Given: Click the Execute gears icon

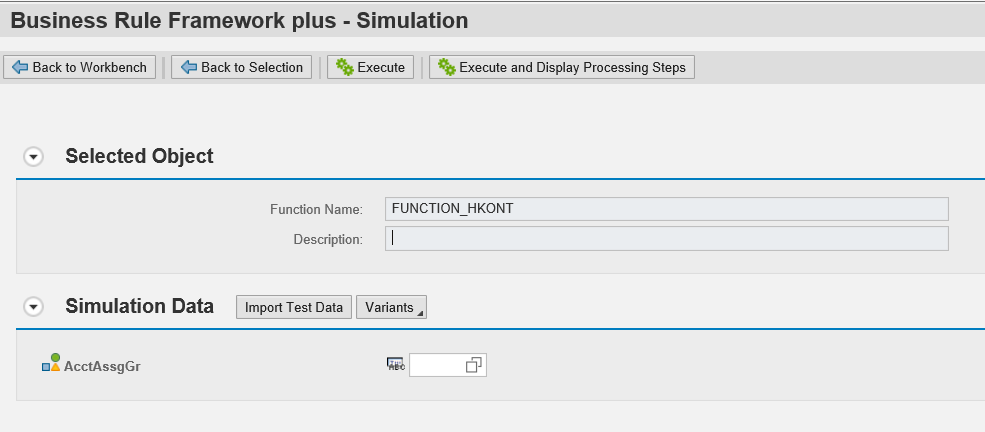Looking at the screenshot, I should (345, 67).
